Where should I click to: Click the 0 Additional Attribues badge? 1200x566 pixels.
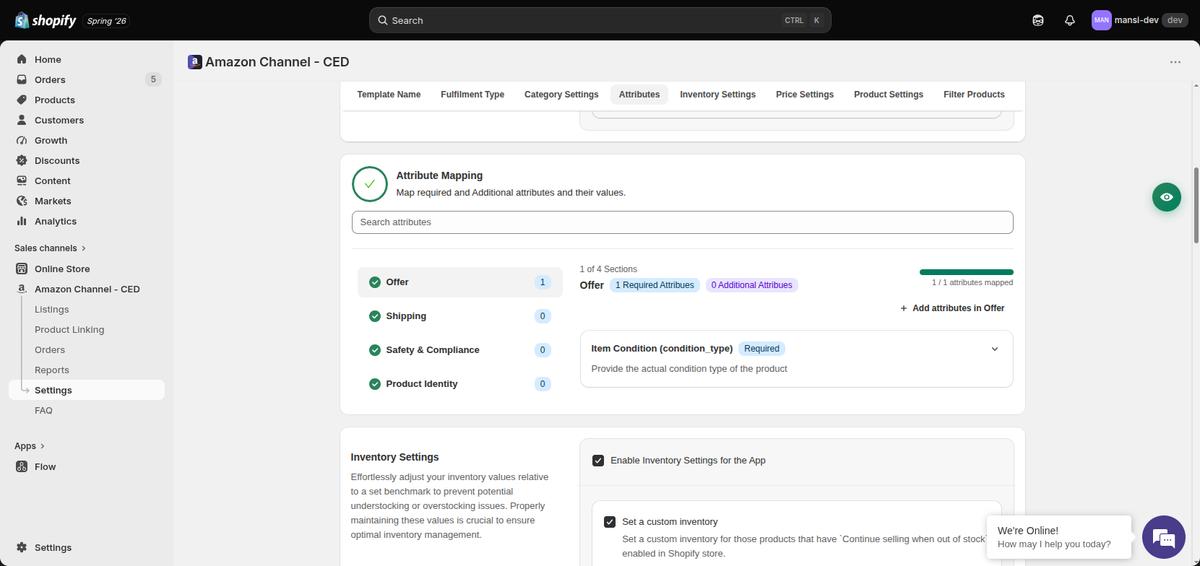pos(752,285)
